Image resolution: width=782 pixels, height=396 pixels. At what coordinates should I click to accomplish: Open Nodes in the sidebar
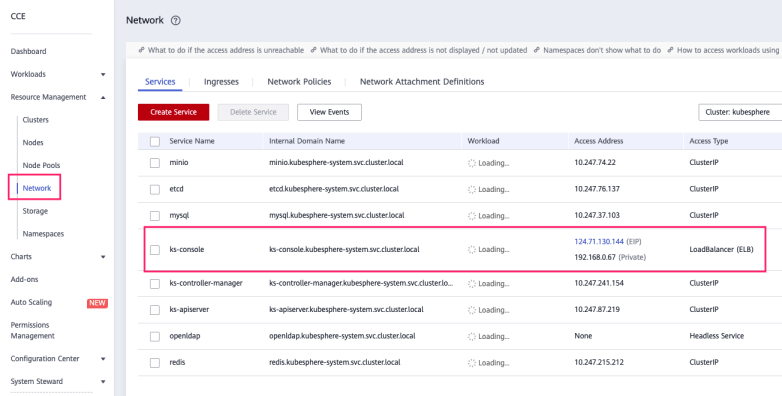coord(33,143)
